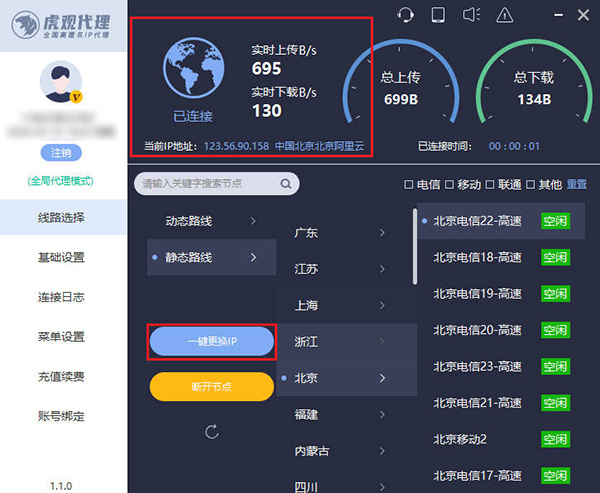Click the 中国北京北京阿里云 location link
Screen dimensions: 600x493
pos(320,146)
